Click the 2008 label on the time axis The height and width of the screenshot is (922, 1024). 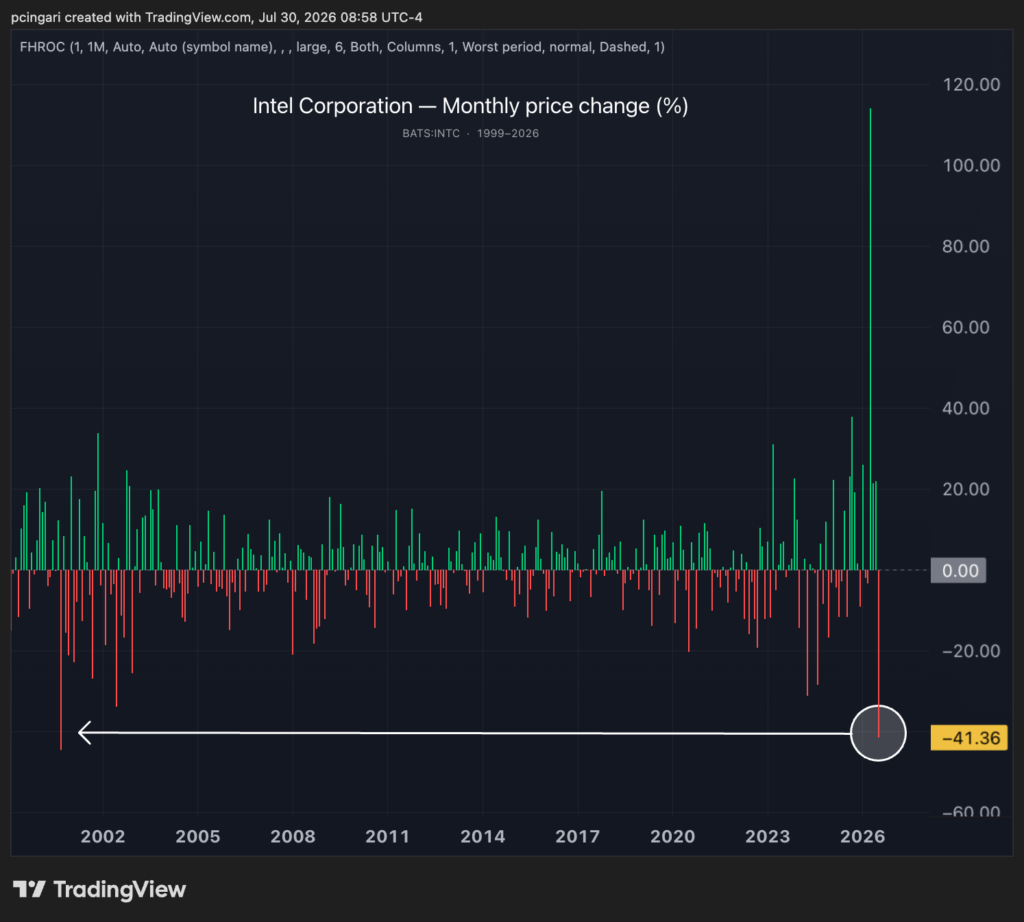click(293, 836)
